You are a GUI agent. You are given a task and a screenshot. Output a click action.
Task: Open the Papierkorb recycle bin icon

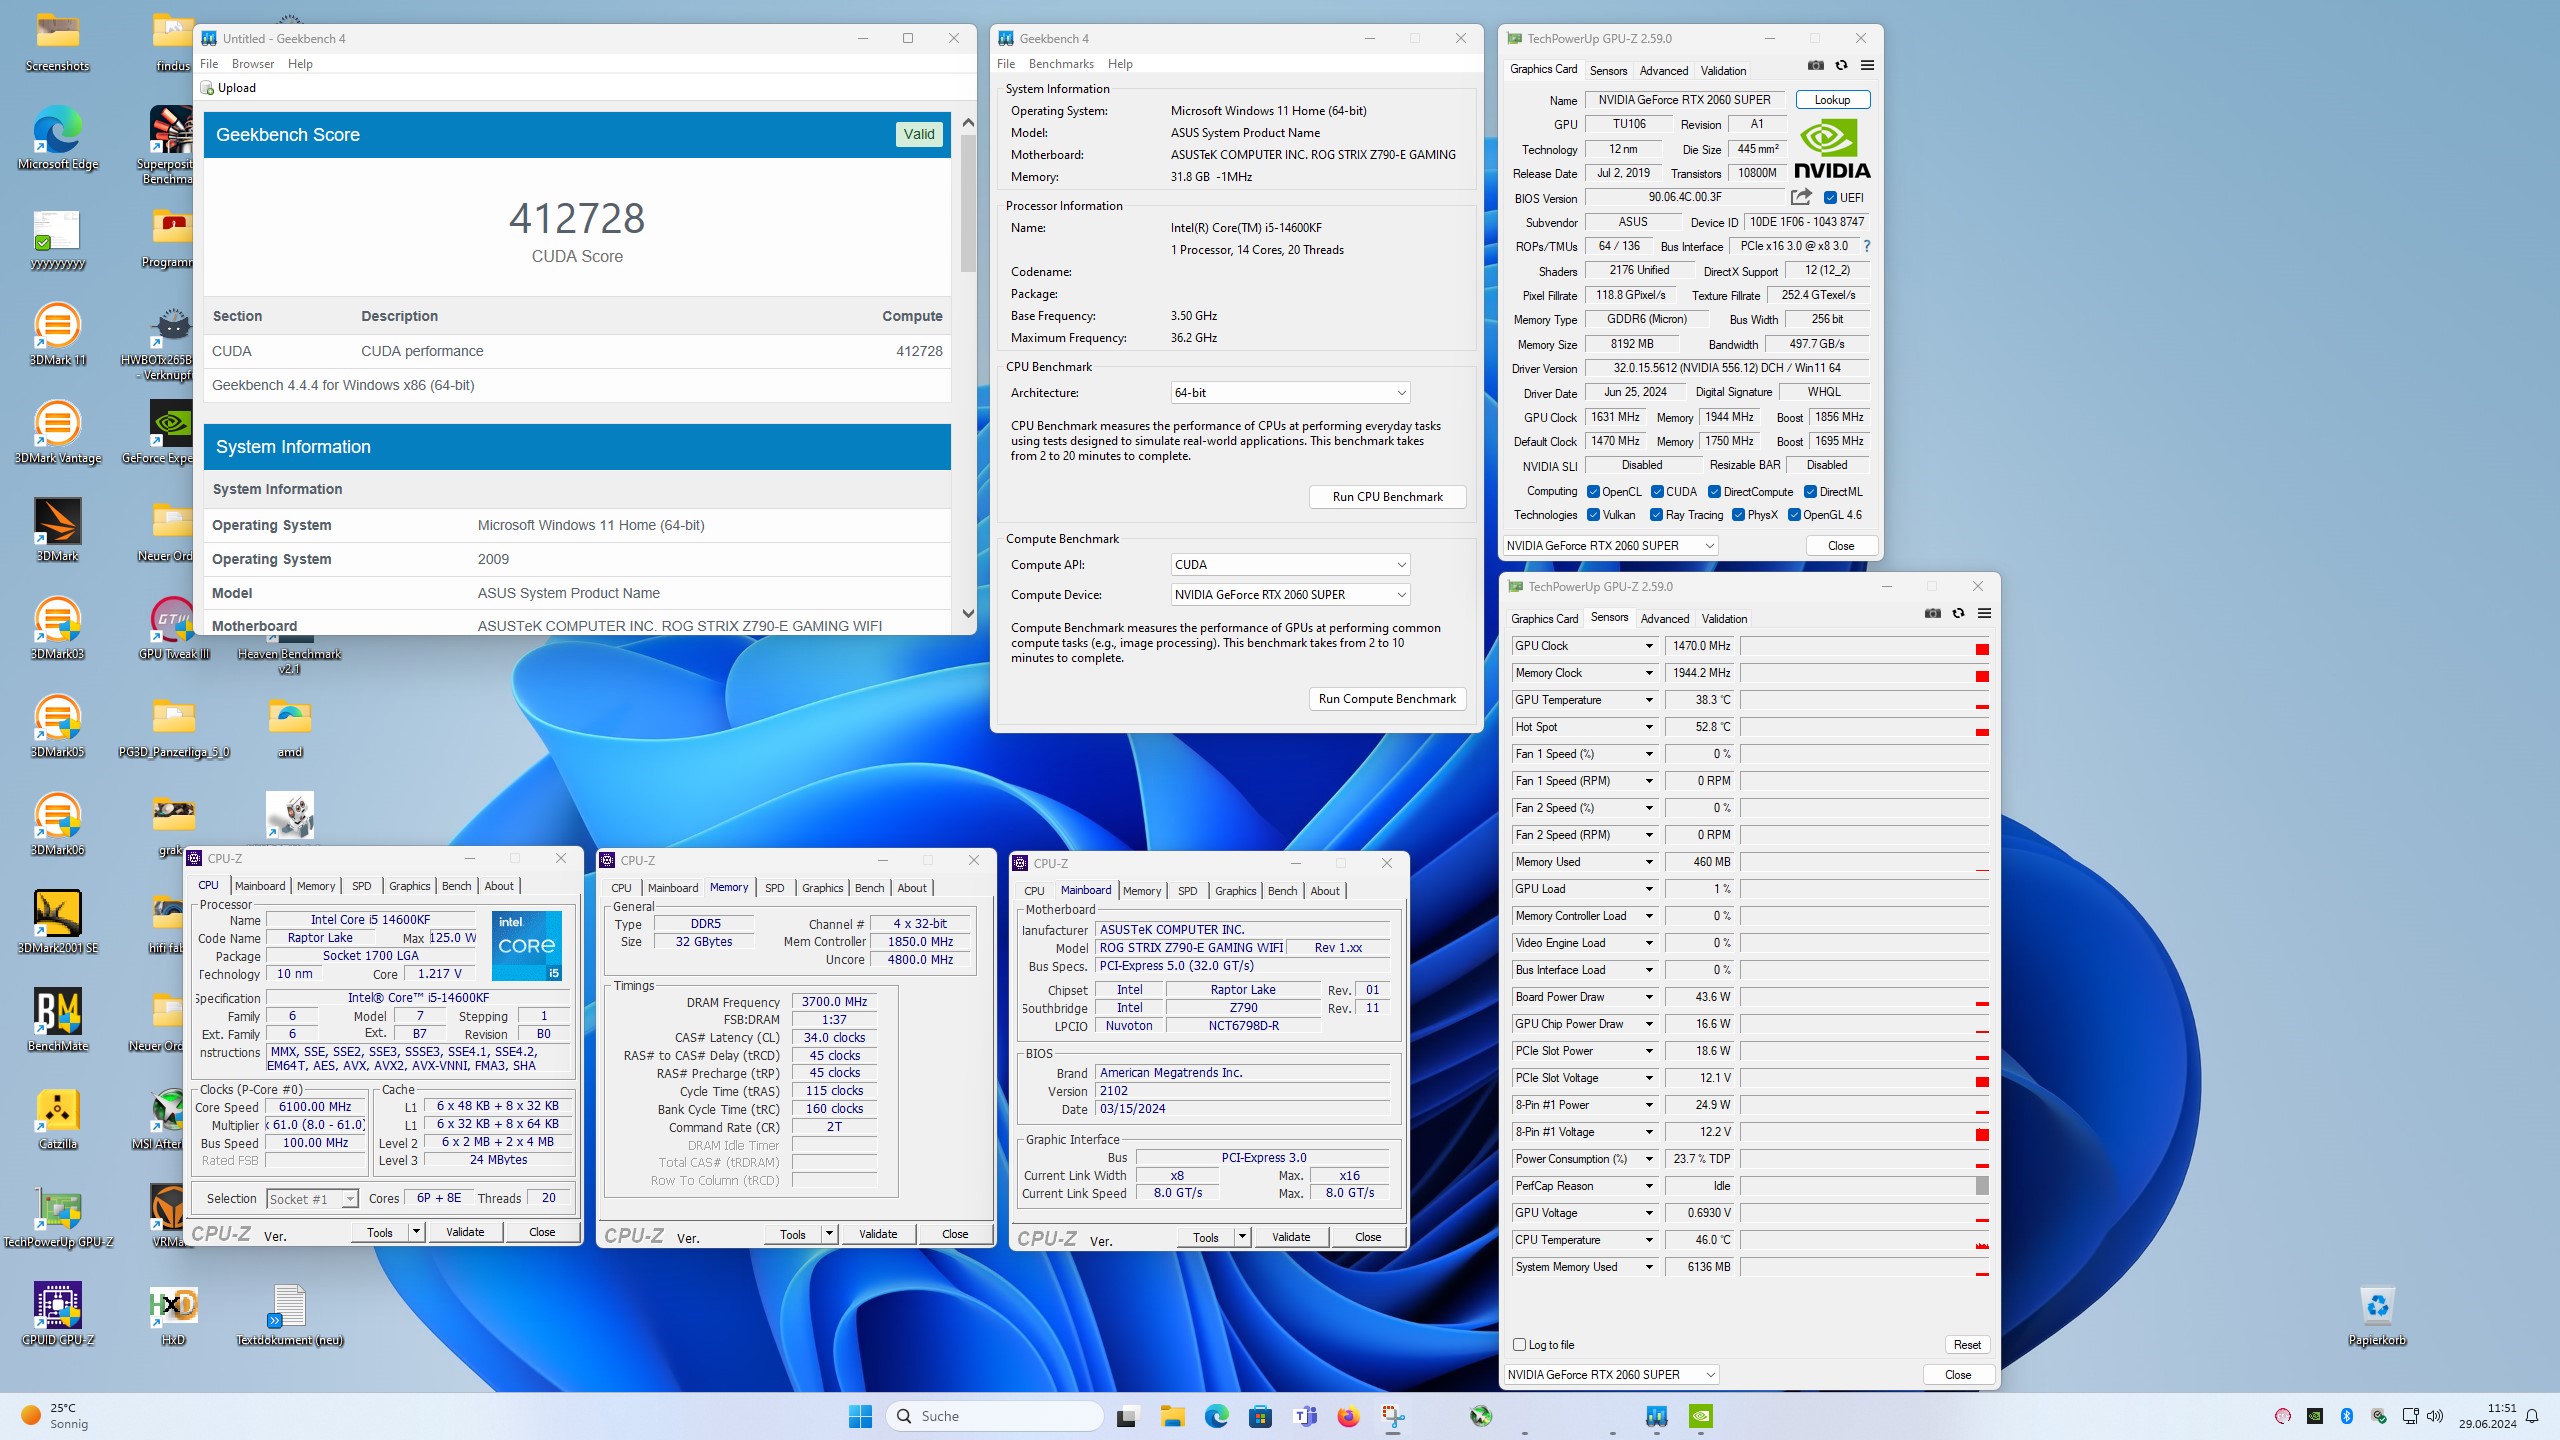(2377, 1314)
